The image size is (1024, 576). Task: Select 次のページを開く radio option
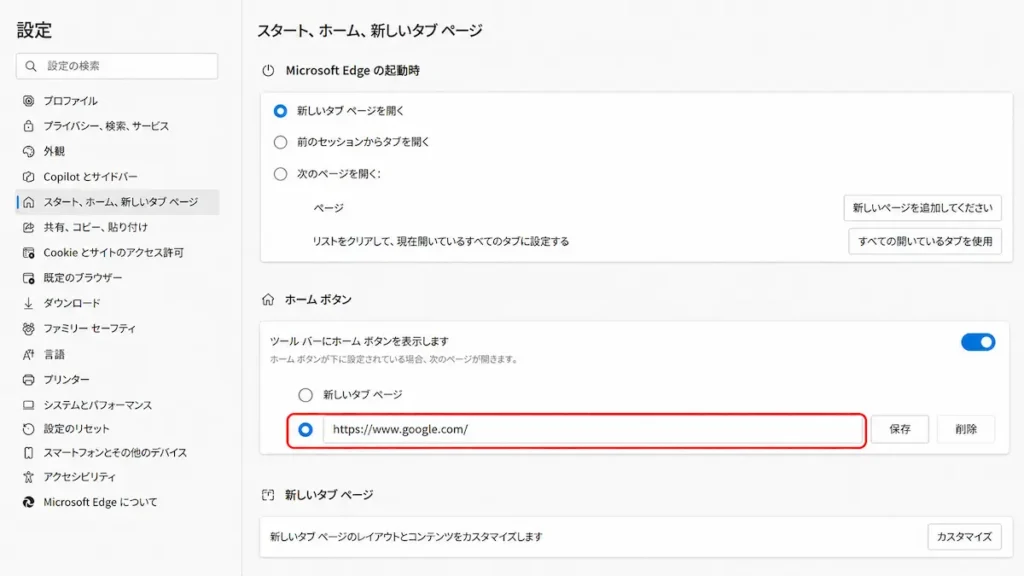click(280, 174)
